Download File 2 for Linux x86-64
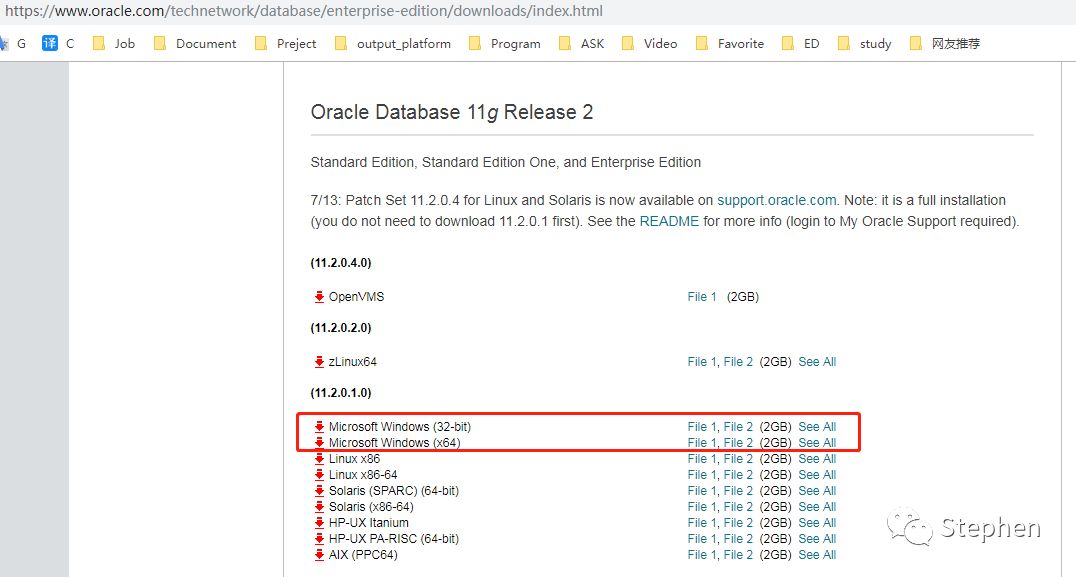Screen dimensions: 1076x577 tap(738, 475)
